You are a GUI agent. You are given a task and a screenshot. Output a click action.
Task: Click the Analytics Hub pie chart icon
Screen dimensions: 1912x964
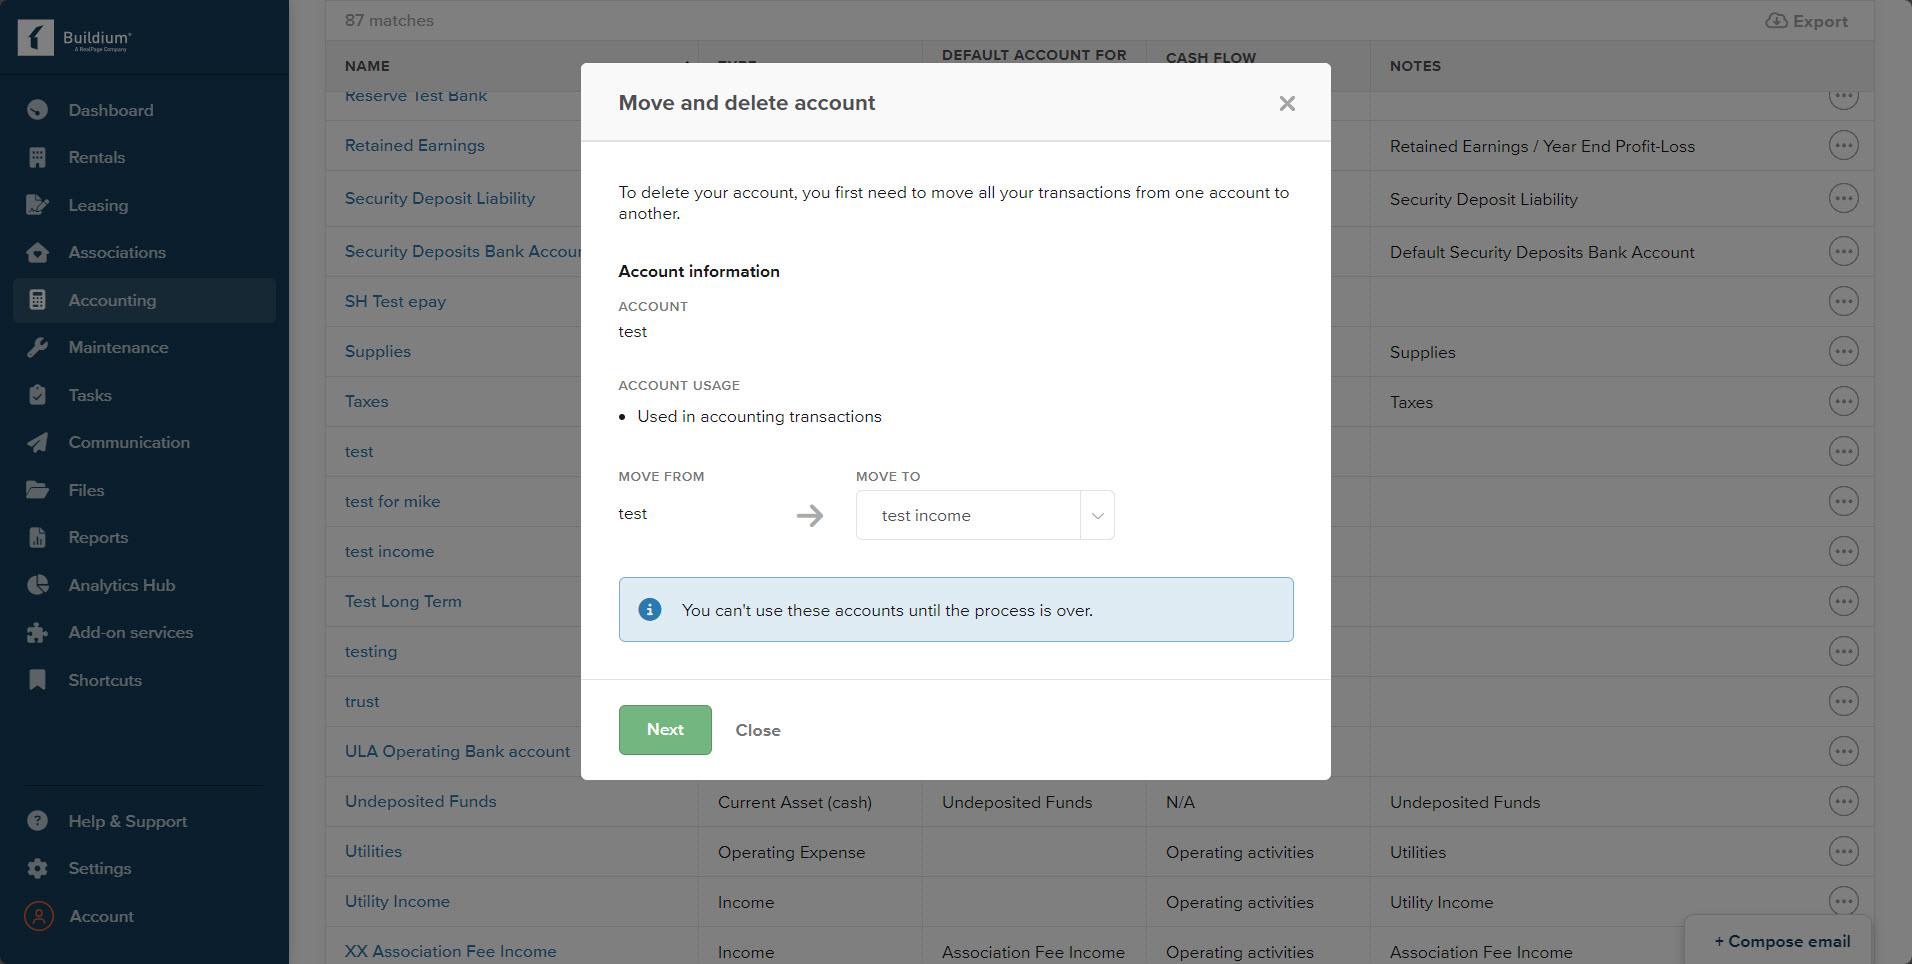[x=38, y=585]
